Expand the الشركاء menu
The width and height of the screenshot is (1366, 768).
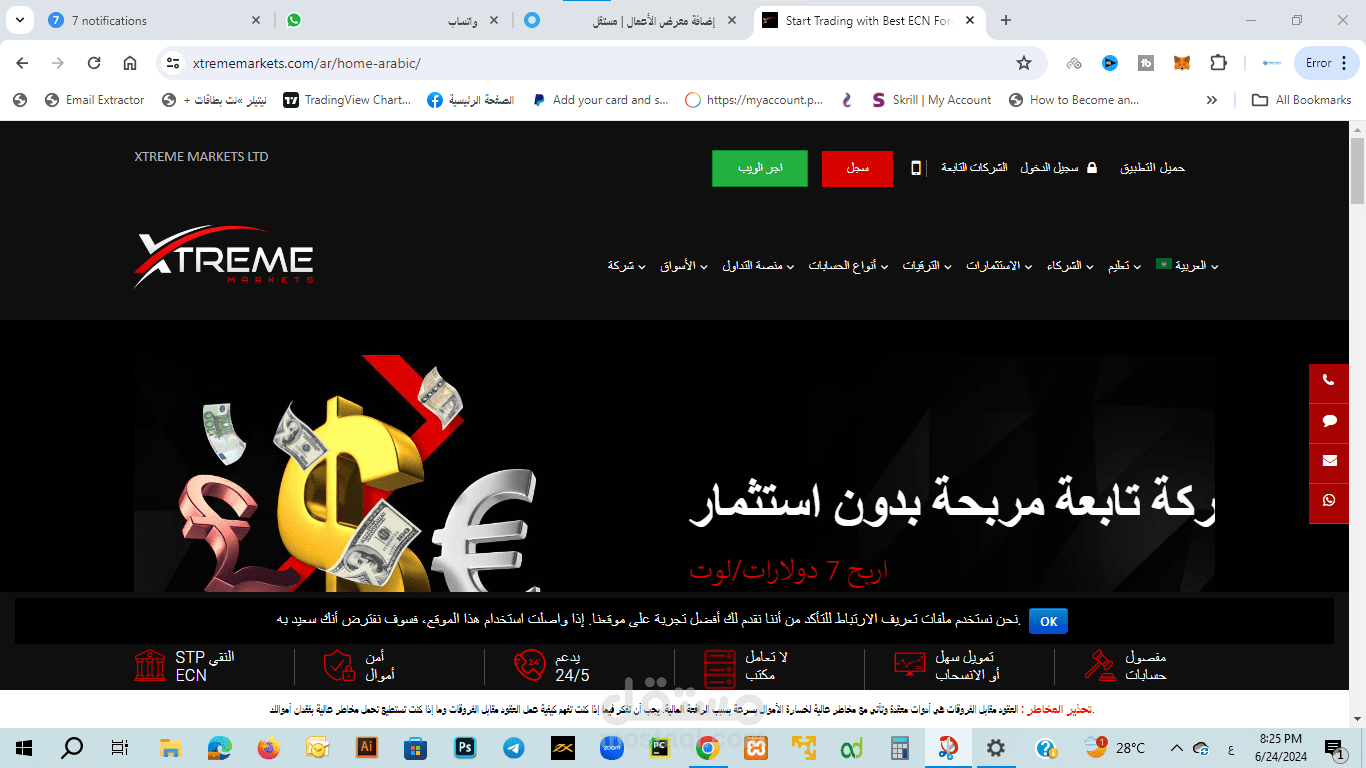[x=1070, y=266]
